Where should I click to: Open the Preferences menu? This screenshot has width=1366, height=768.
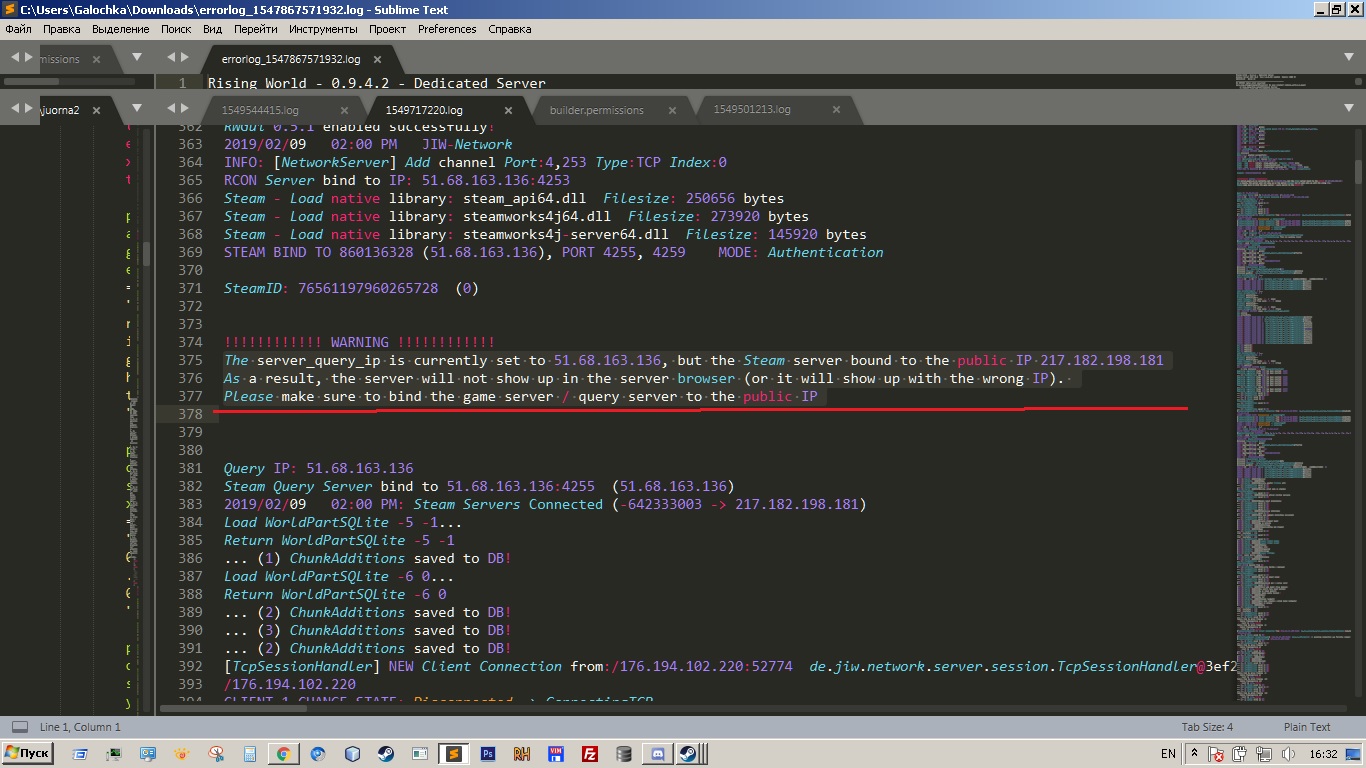[x=446, y=29]
